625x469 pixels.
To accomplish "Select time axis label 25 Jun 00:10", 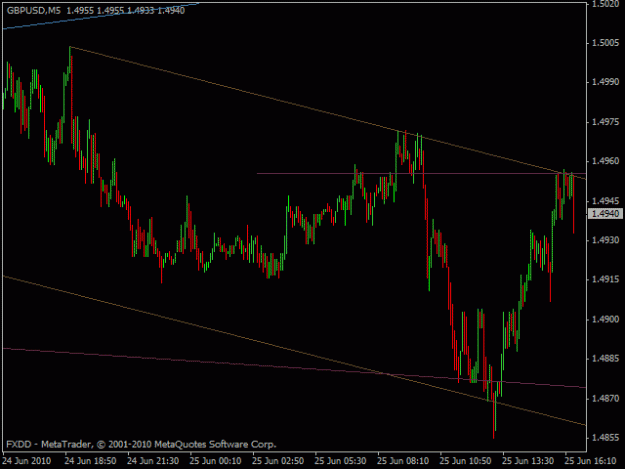I will pos(216,461).
